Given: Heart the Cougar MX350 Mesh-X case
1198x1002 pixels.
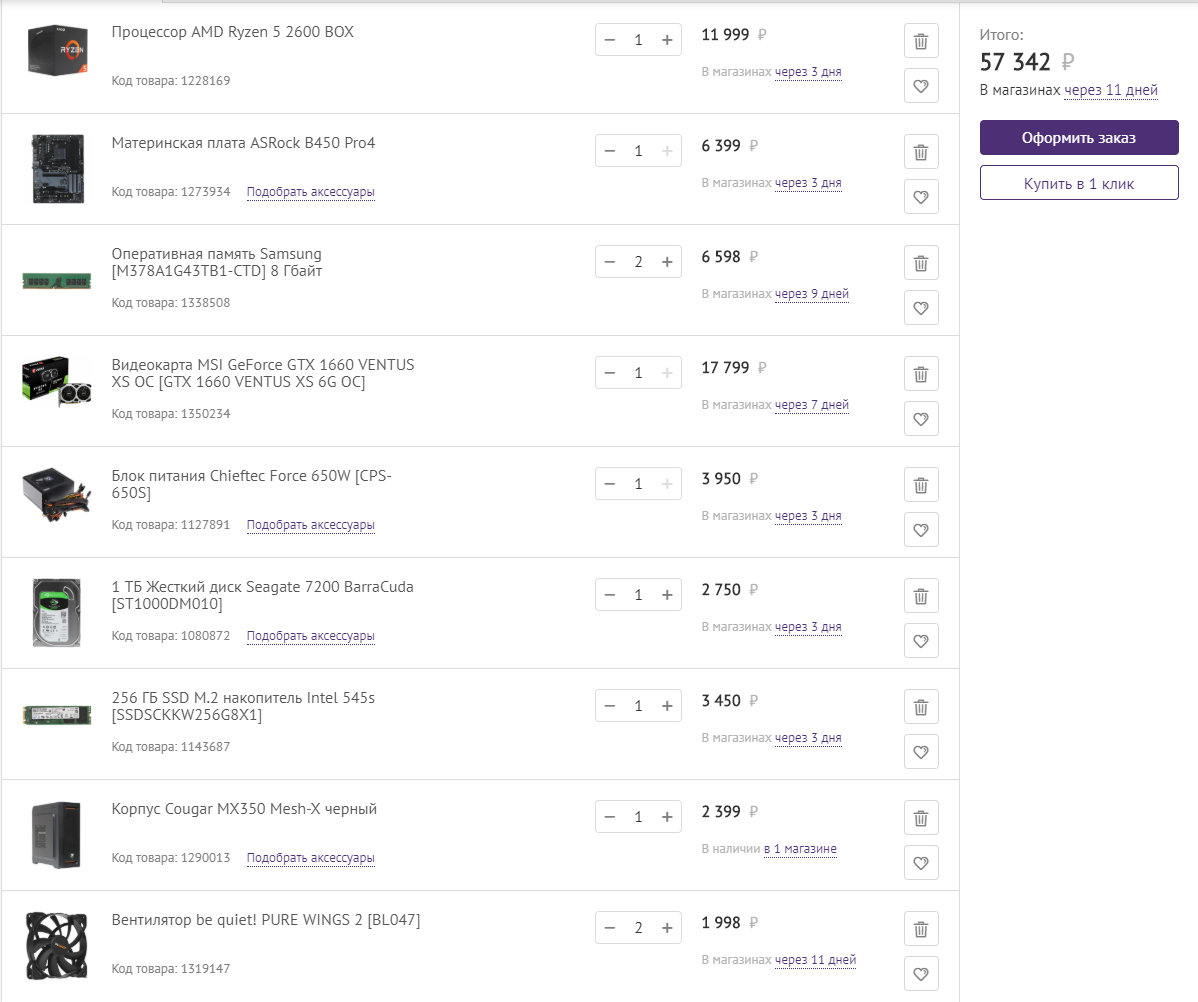Looking at the screenshot, I should (921, 863).
